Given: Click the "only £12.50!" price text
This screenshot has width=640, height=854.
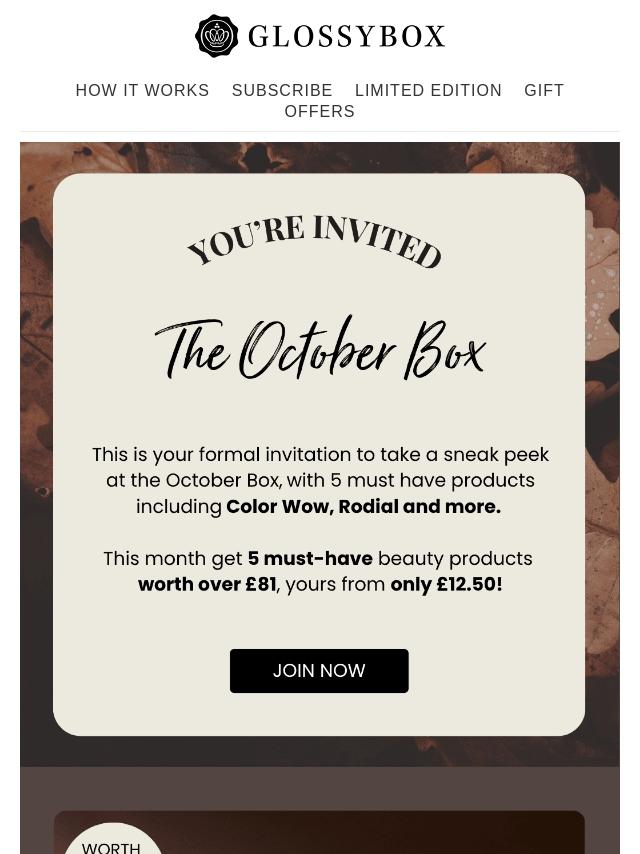Looking at the screenshot, I should pos(446,584).
